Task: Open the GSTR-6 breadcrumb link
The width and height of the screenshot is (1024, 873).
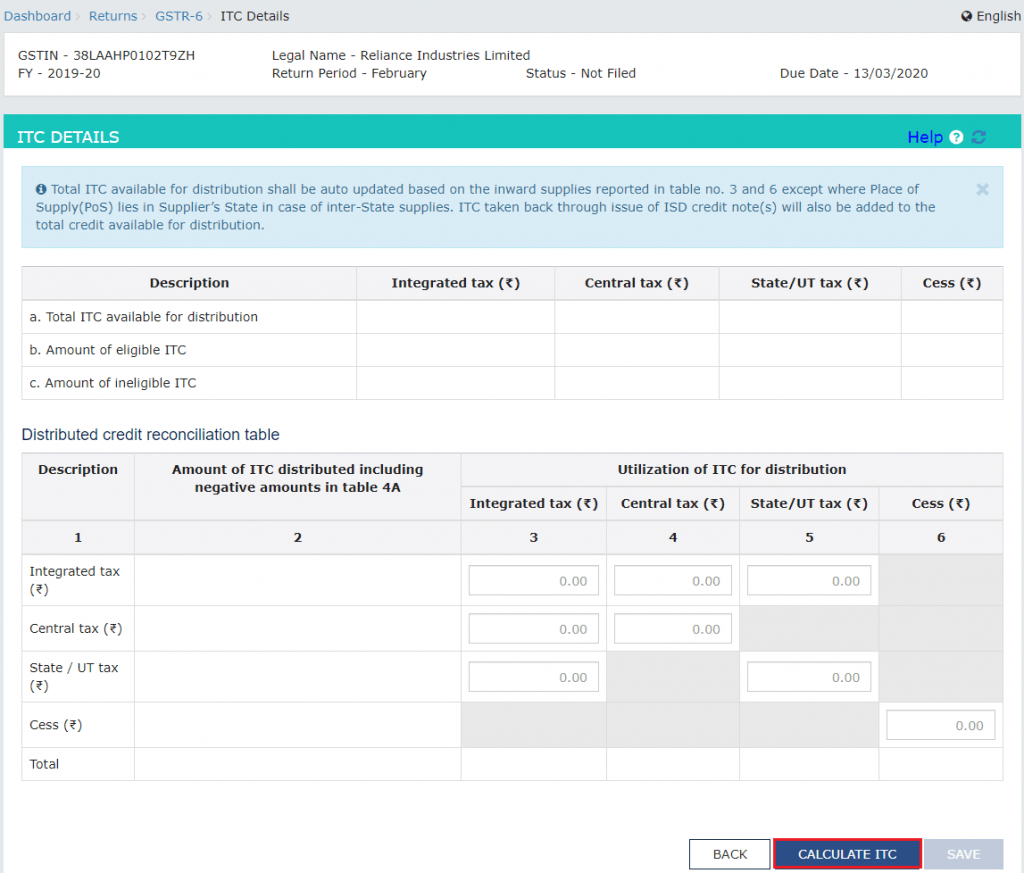Action: point(179,16)
